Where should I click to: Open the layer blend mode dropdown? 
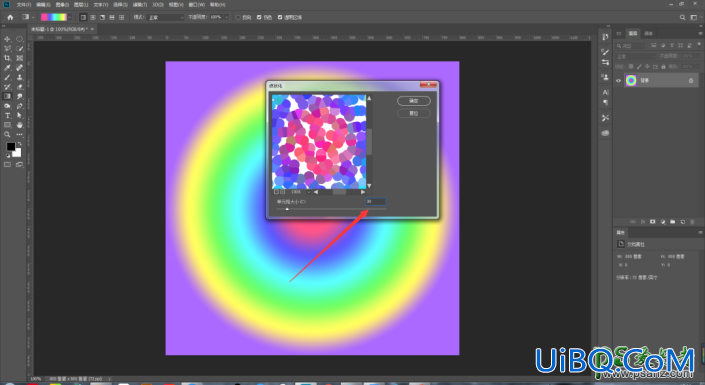coord(636,56)
